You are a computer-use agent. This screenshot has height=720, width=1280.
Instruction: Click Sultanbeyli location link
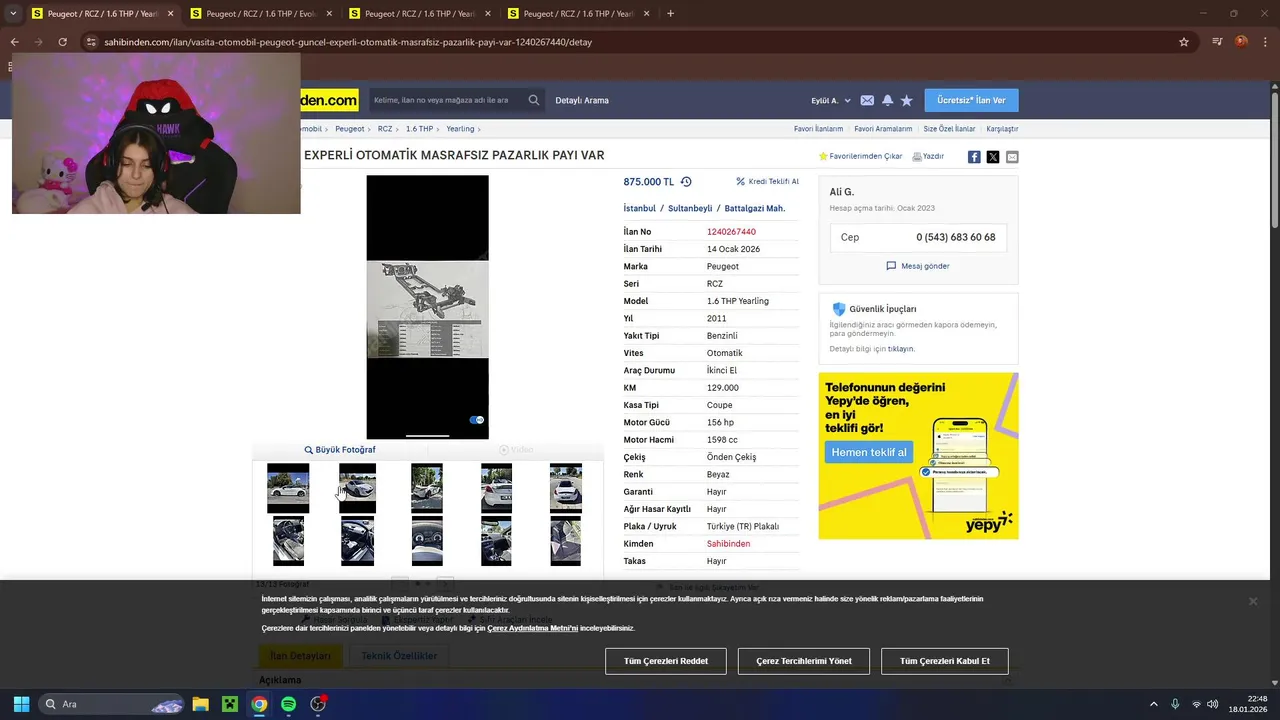(690, 208)
